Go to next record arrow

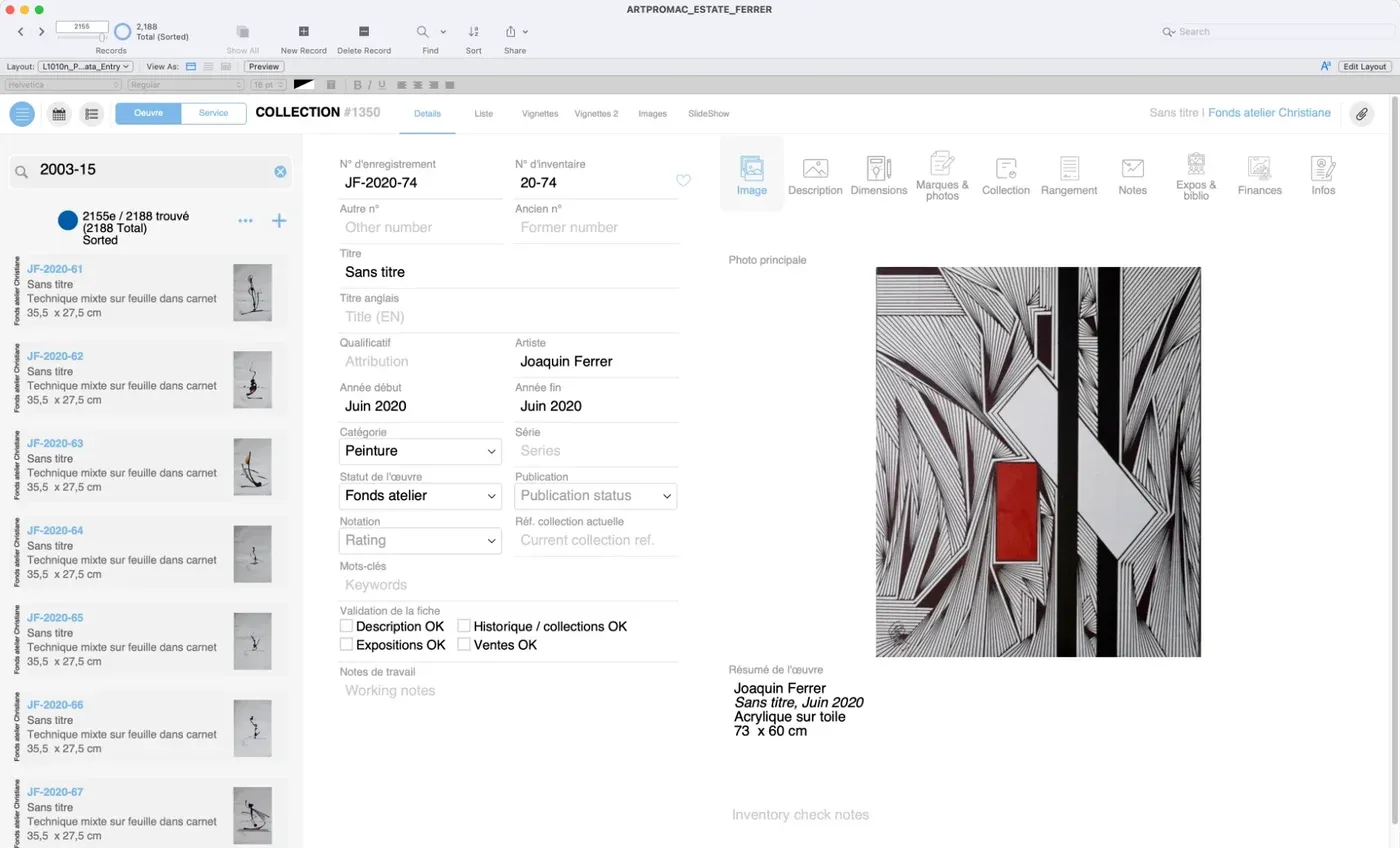(x=41, y=32)
